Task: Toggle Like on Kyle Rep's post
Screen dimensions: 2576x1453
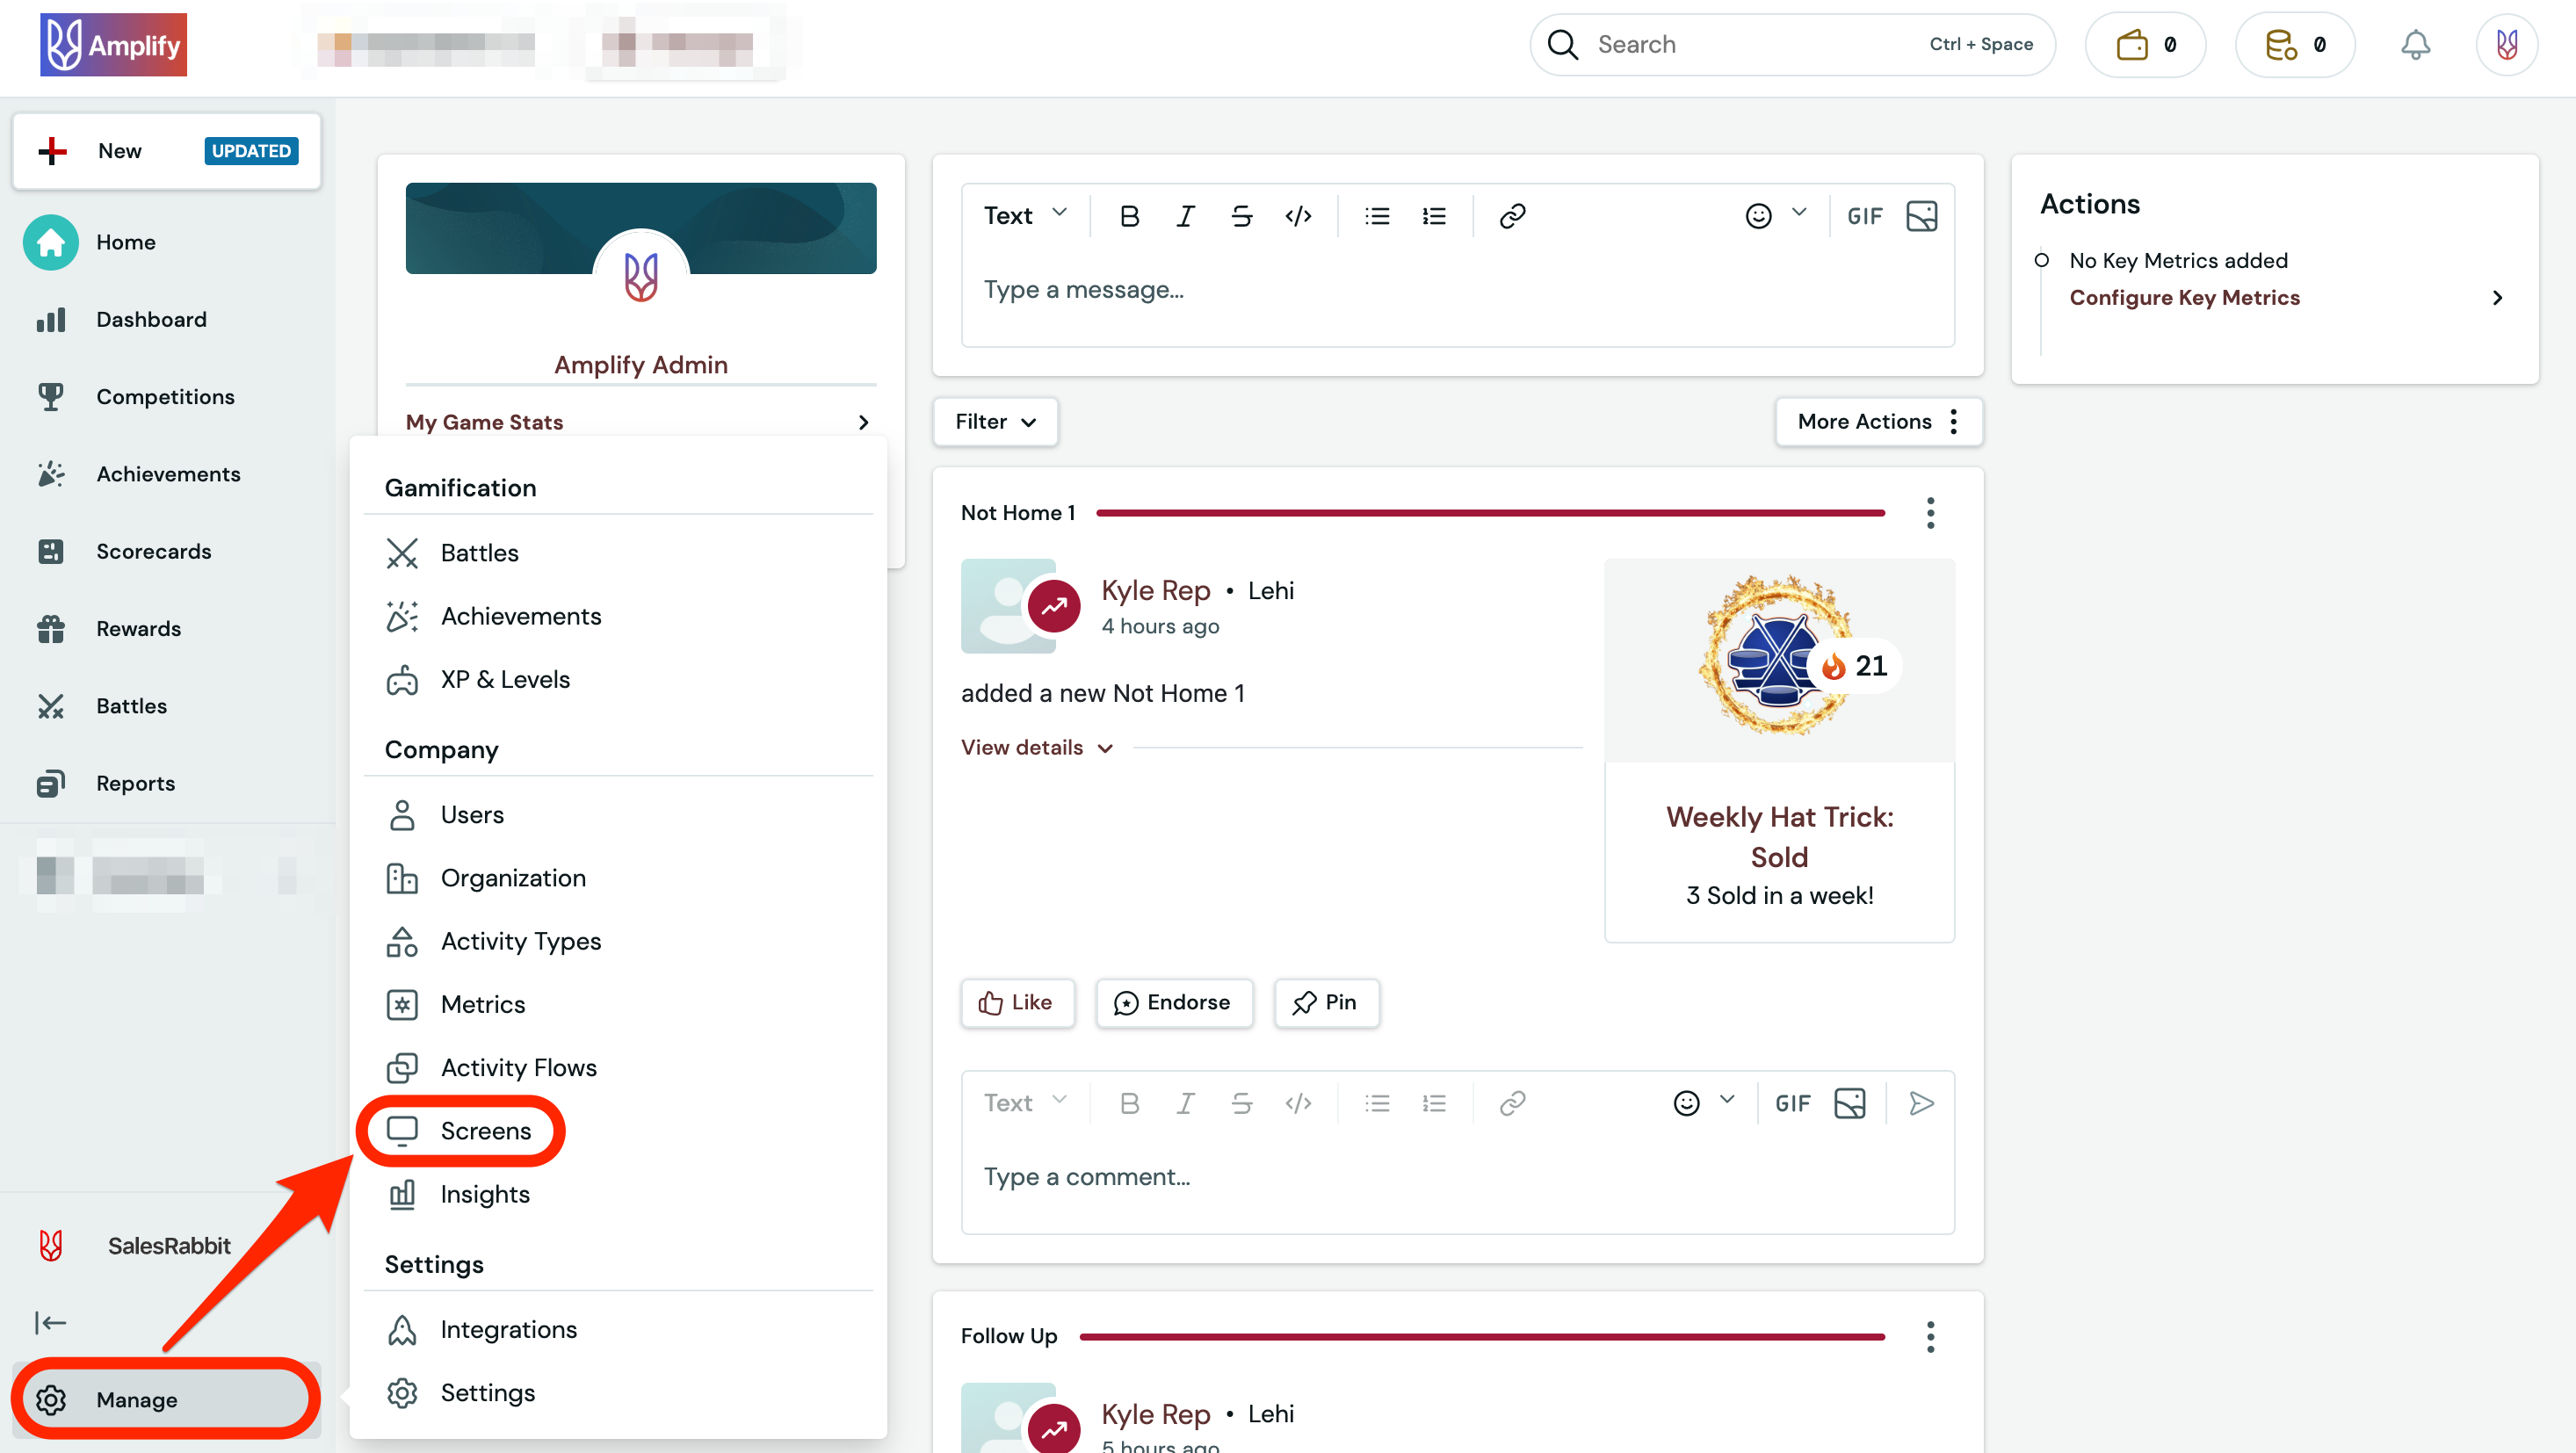Action: 1016,1002
